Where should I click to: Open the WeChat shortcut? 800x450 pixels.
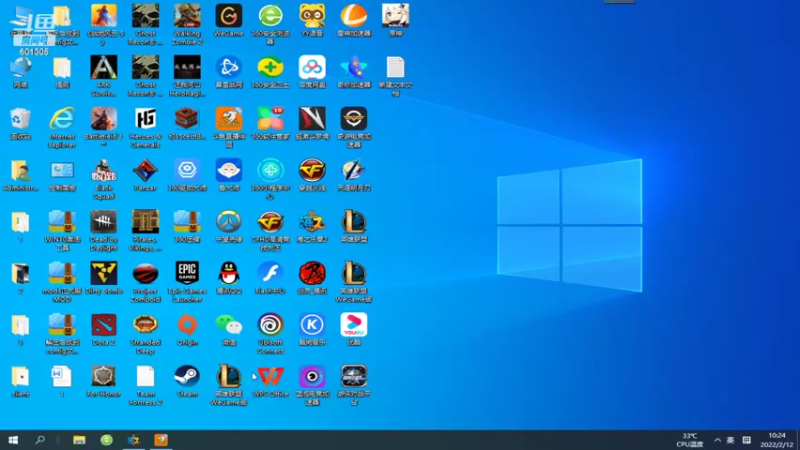[x=229, y=330]
